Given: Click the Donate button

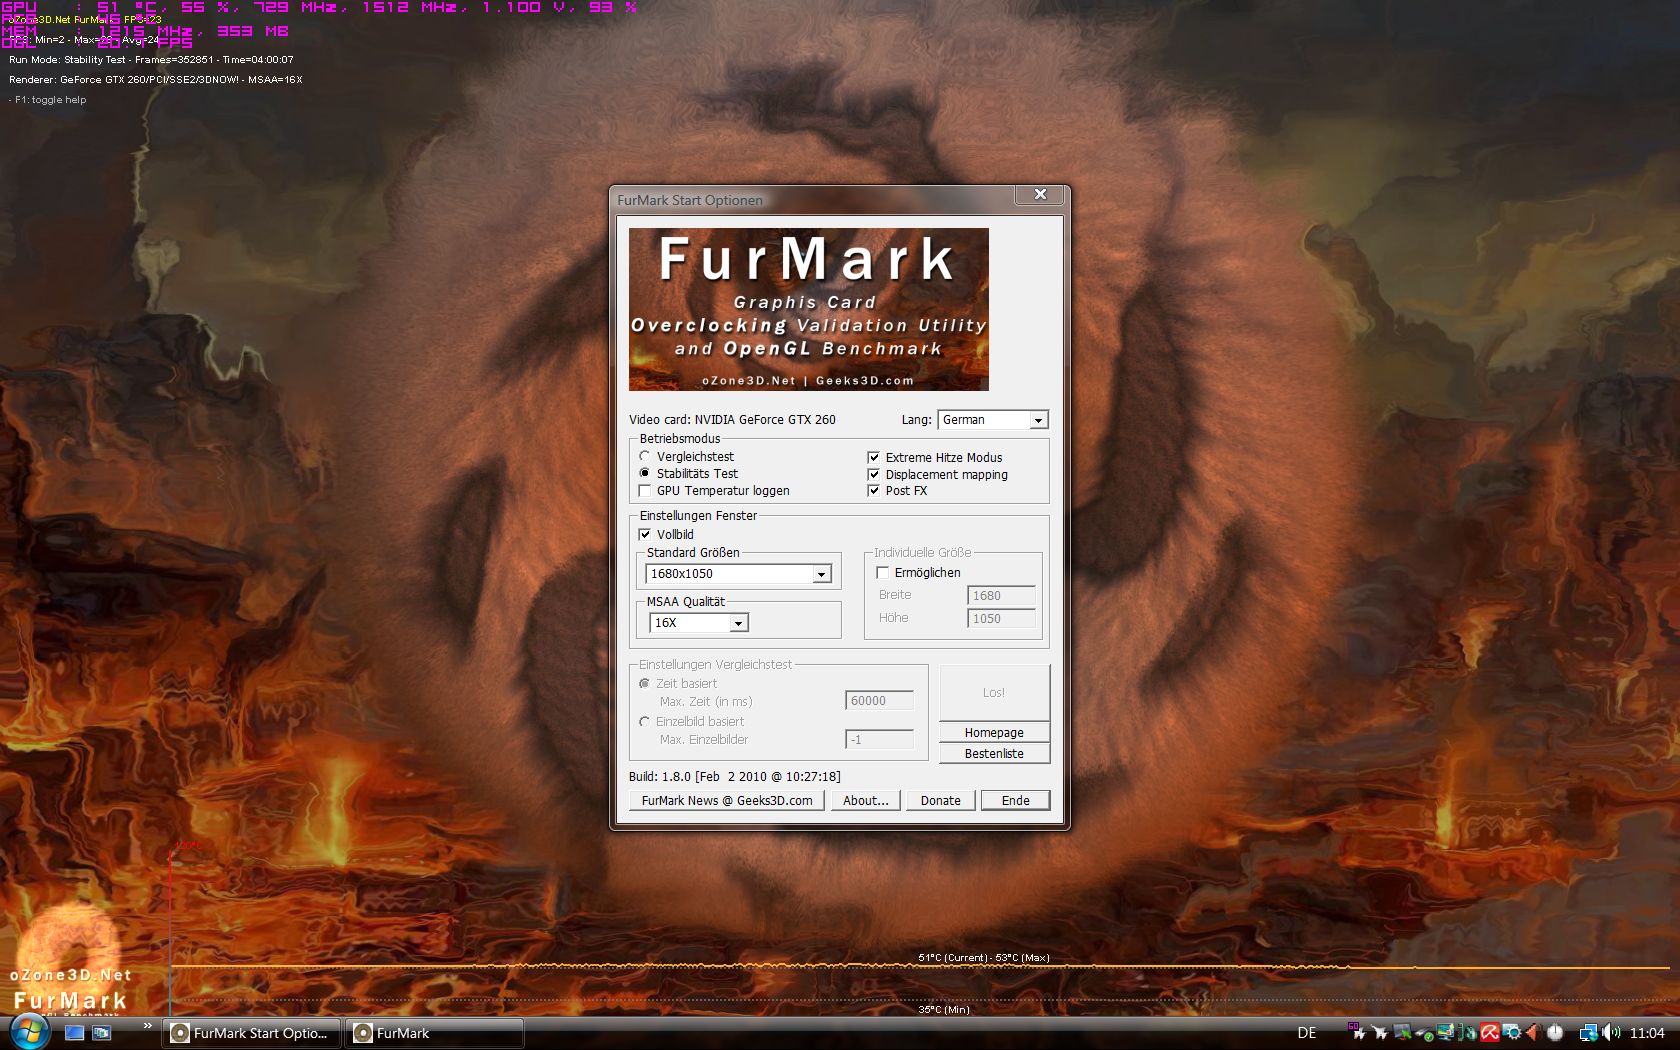Looking at the screenshot, I should pyautogui.click(x=941, y=801).
